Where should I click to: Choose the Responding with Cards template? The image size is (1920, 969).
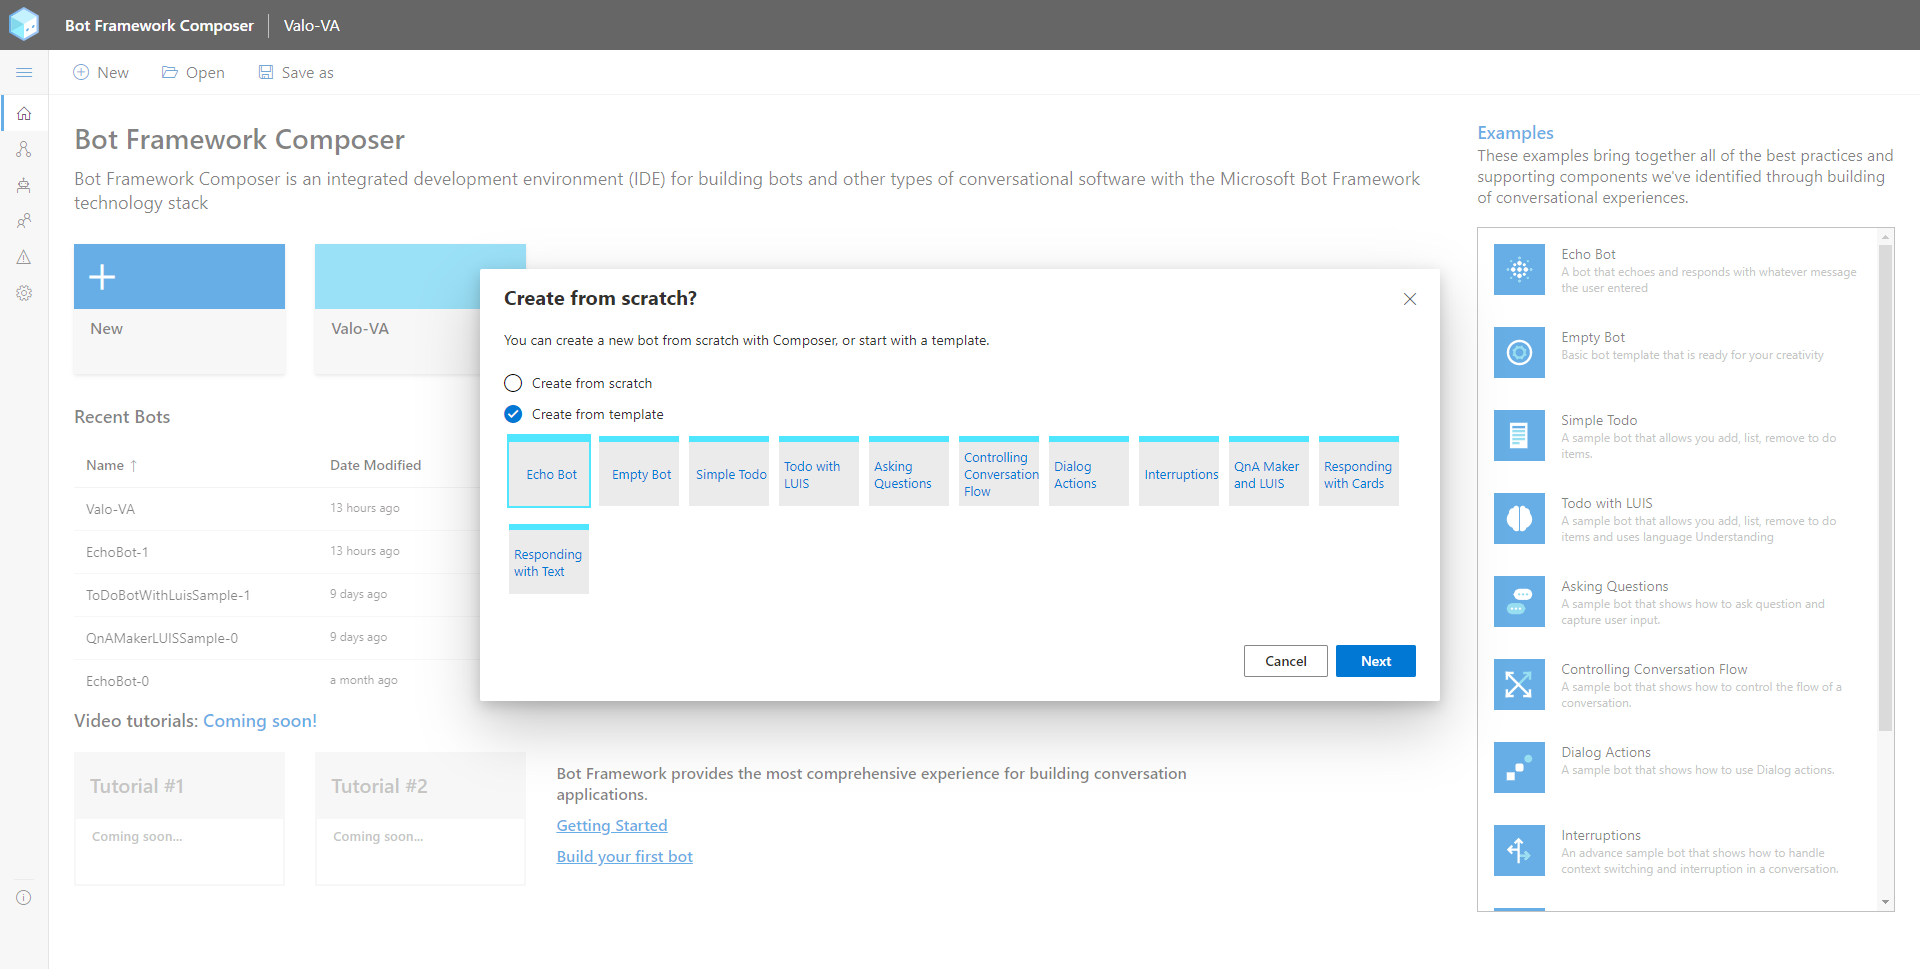[1359, 471]
